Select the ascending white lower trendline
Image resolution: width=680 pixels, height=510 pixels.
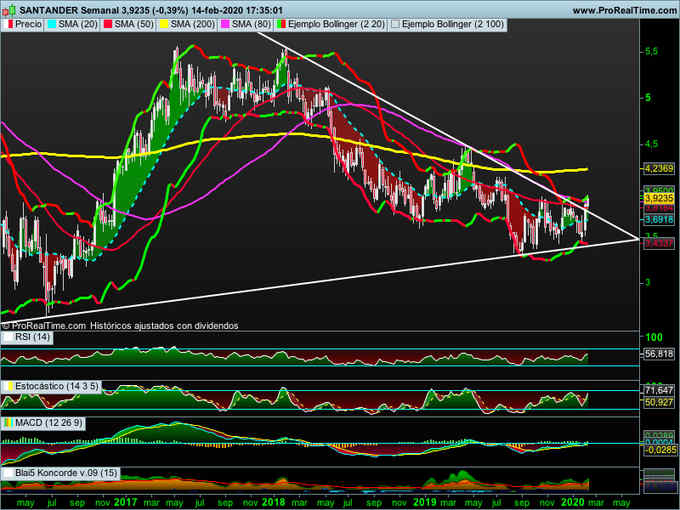pos(320,280)
